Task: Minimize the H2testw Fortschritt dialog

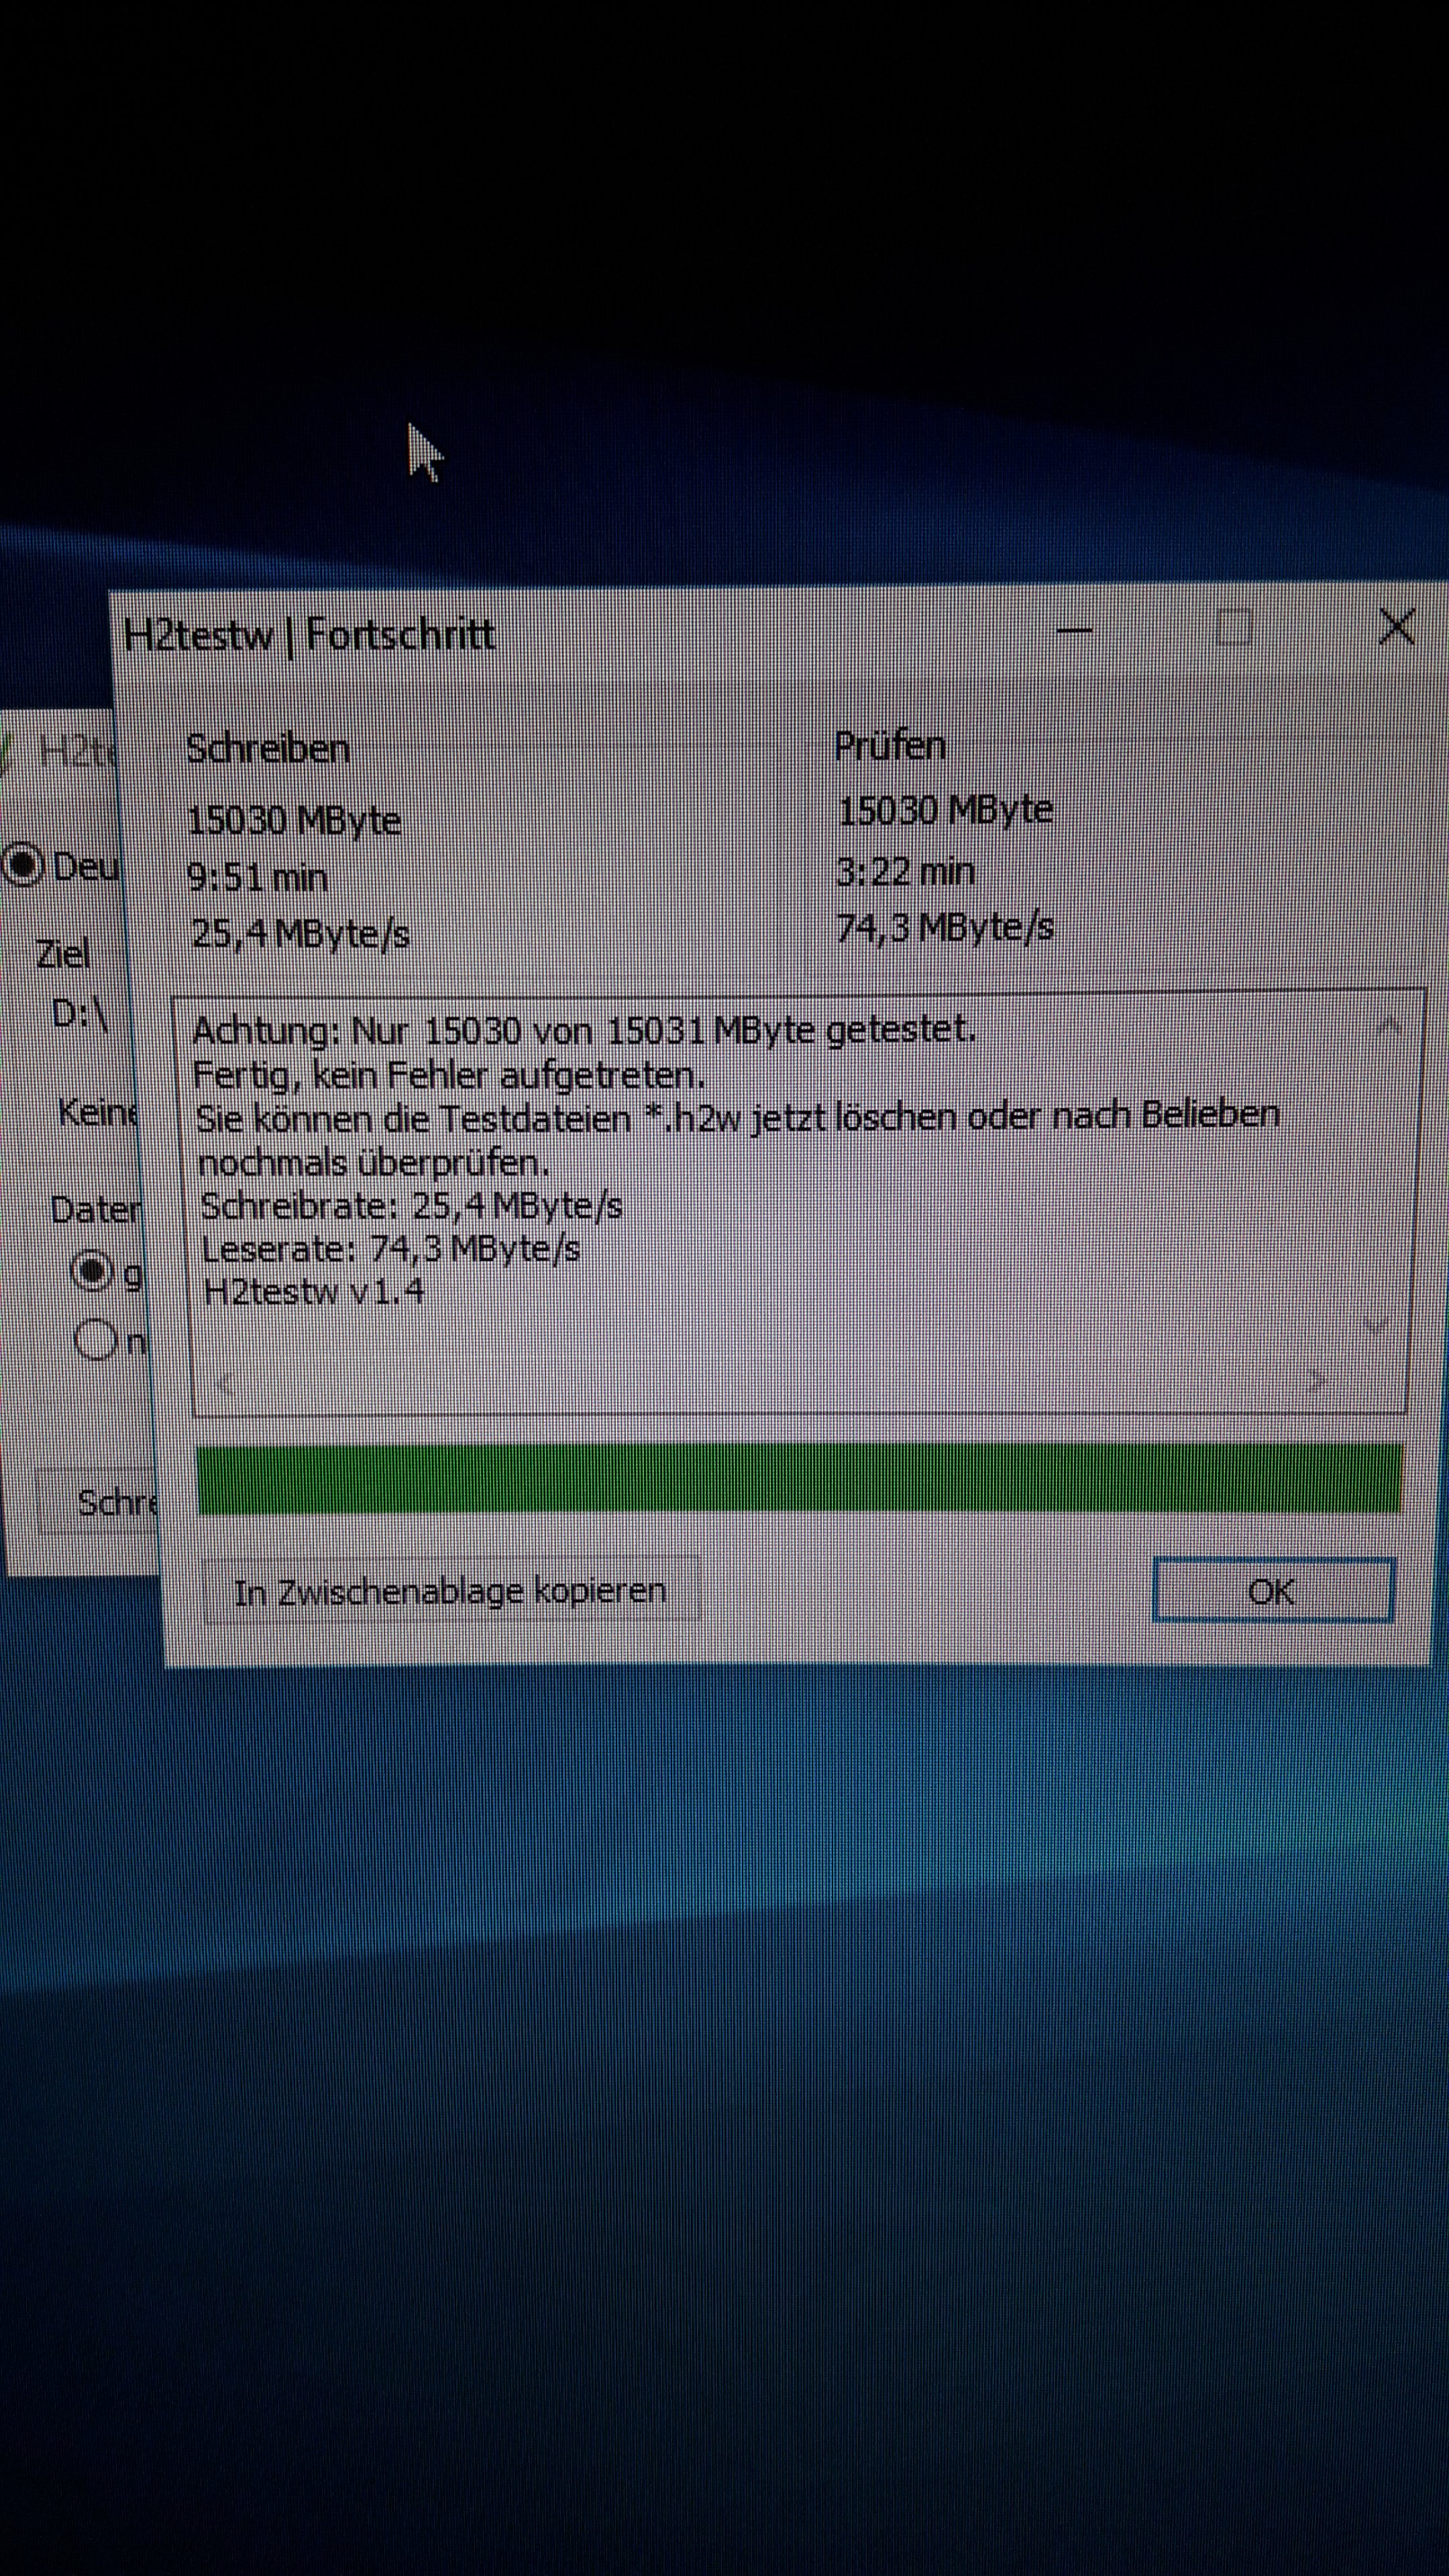Action: click(x=1073, y=630)
